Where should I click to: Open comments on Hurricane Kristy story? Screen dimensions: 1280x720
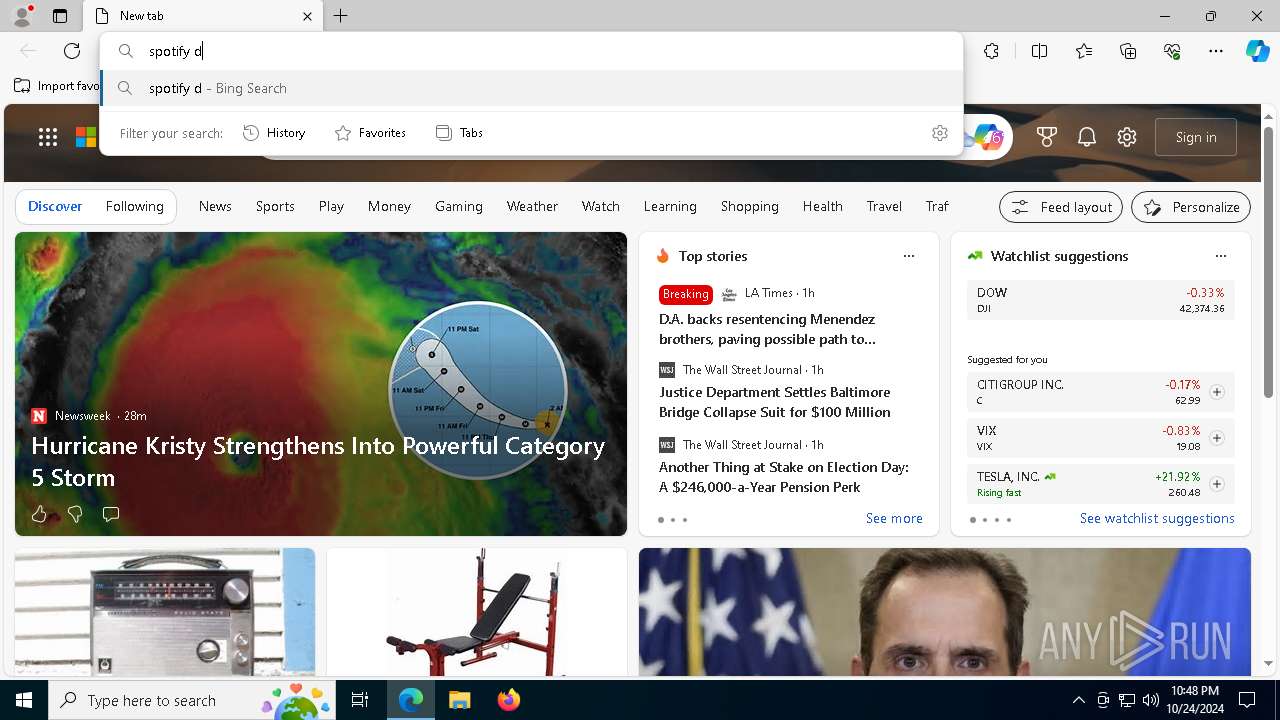[111, 514]
